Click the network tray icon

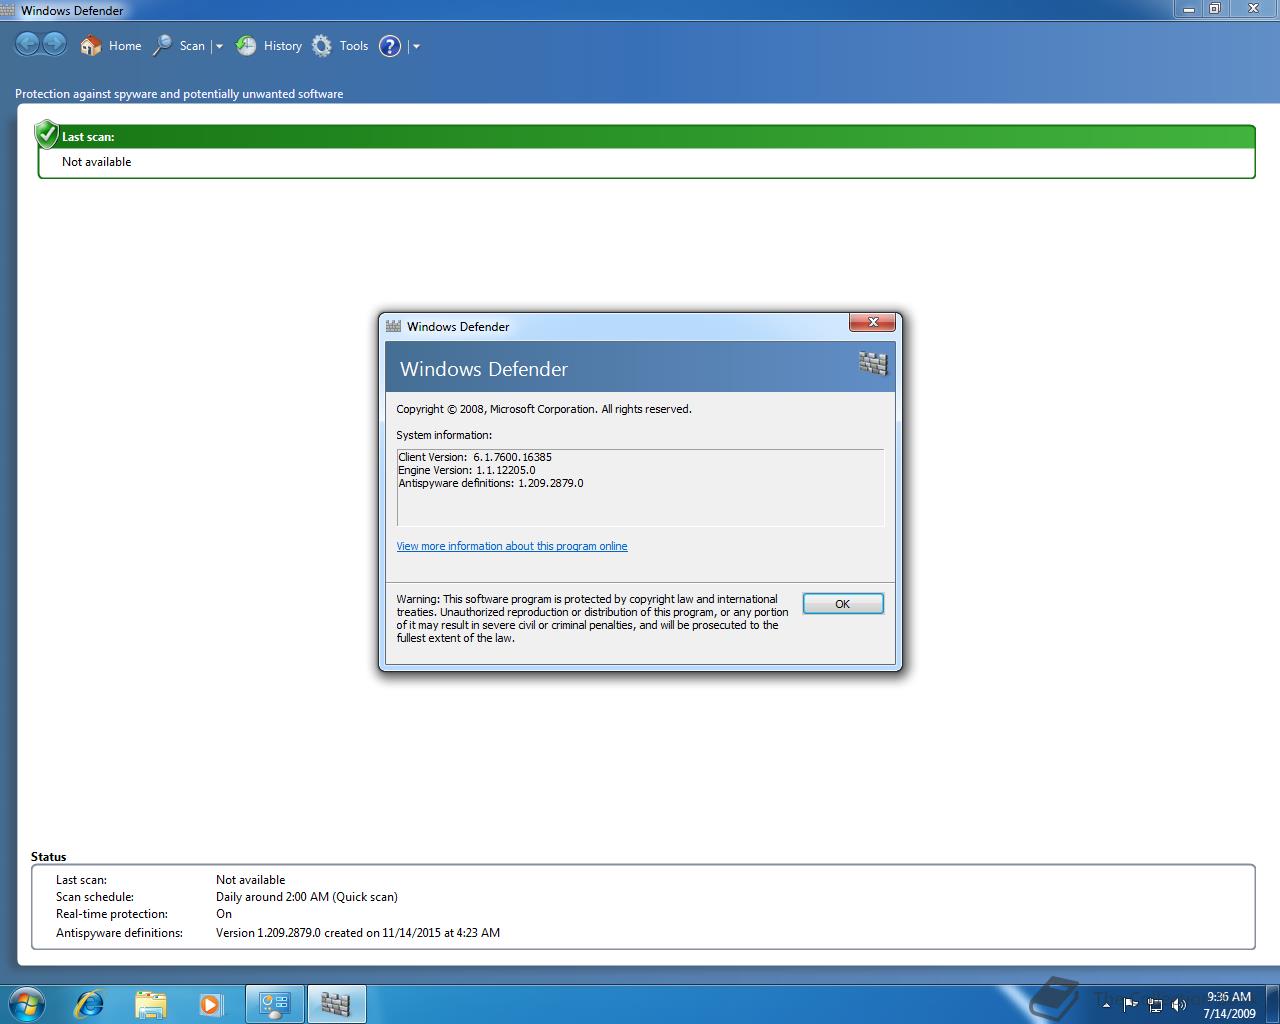[1155, 1005]
